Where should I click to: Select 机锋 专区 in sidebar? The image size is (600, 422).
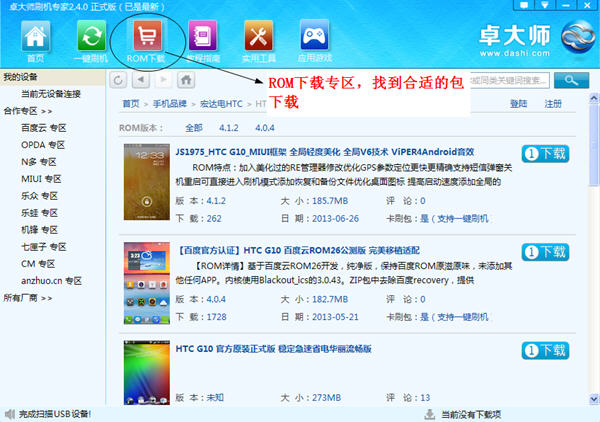(39, 230)
